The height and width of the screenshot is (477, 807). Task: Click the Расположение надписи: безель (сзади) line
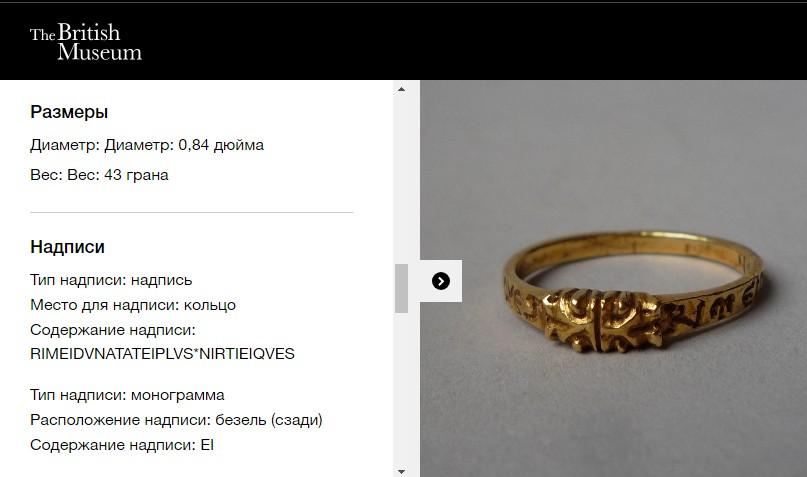point(176,420)
